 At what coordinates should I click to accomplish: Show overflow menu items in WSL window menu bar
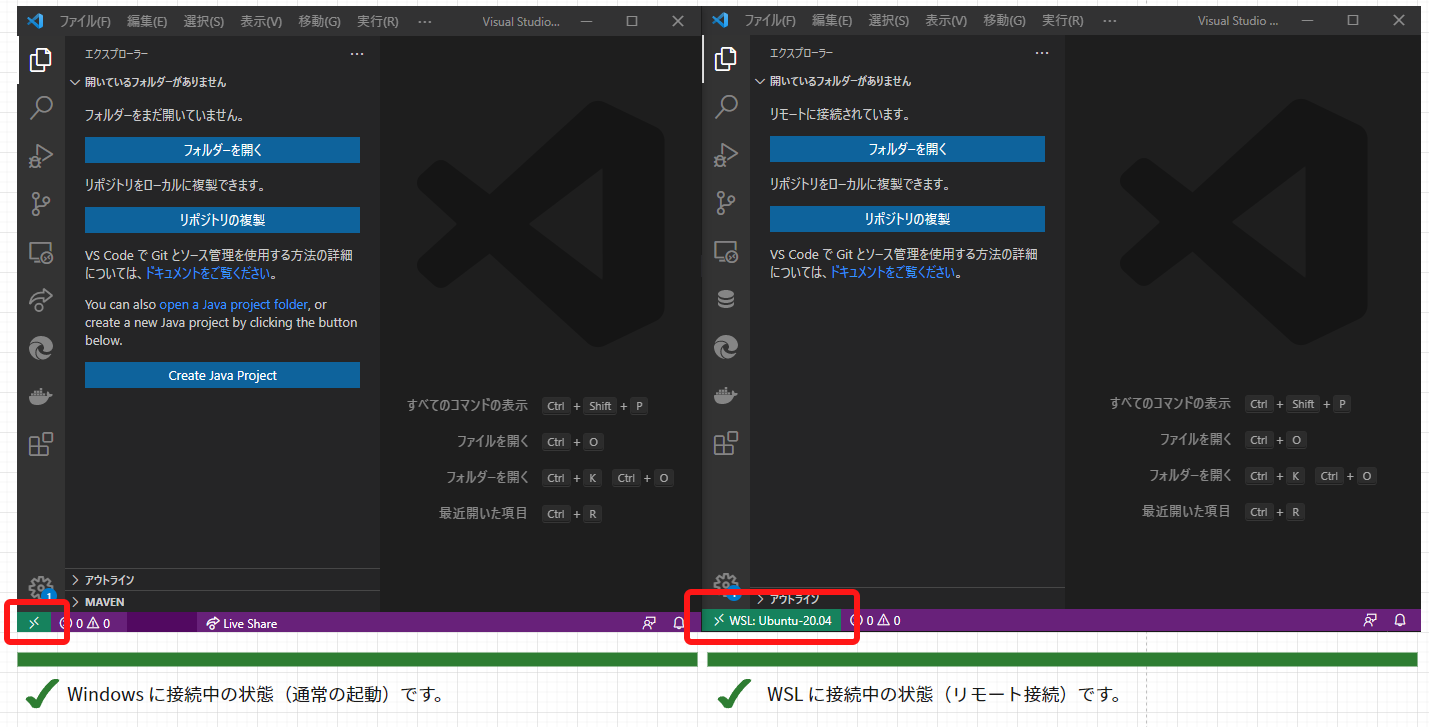tap(1110, 20)
